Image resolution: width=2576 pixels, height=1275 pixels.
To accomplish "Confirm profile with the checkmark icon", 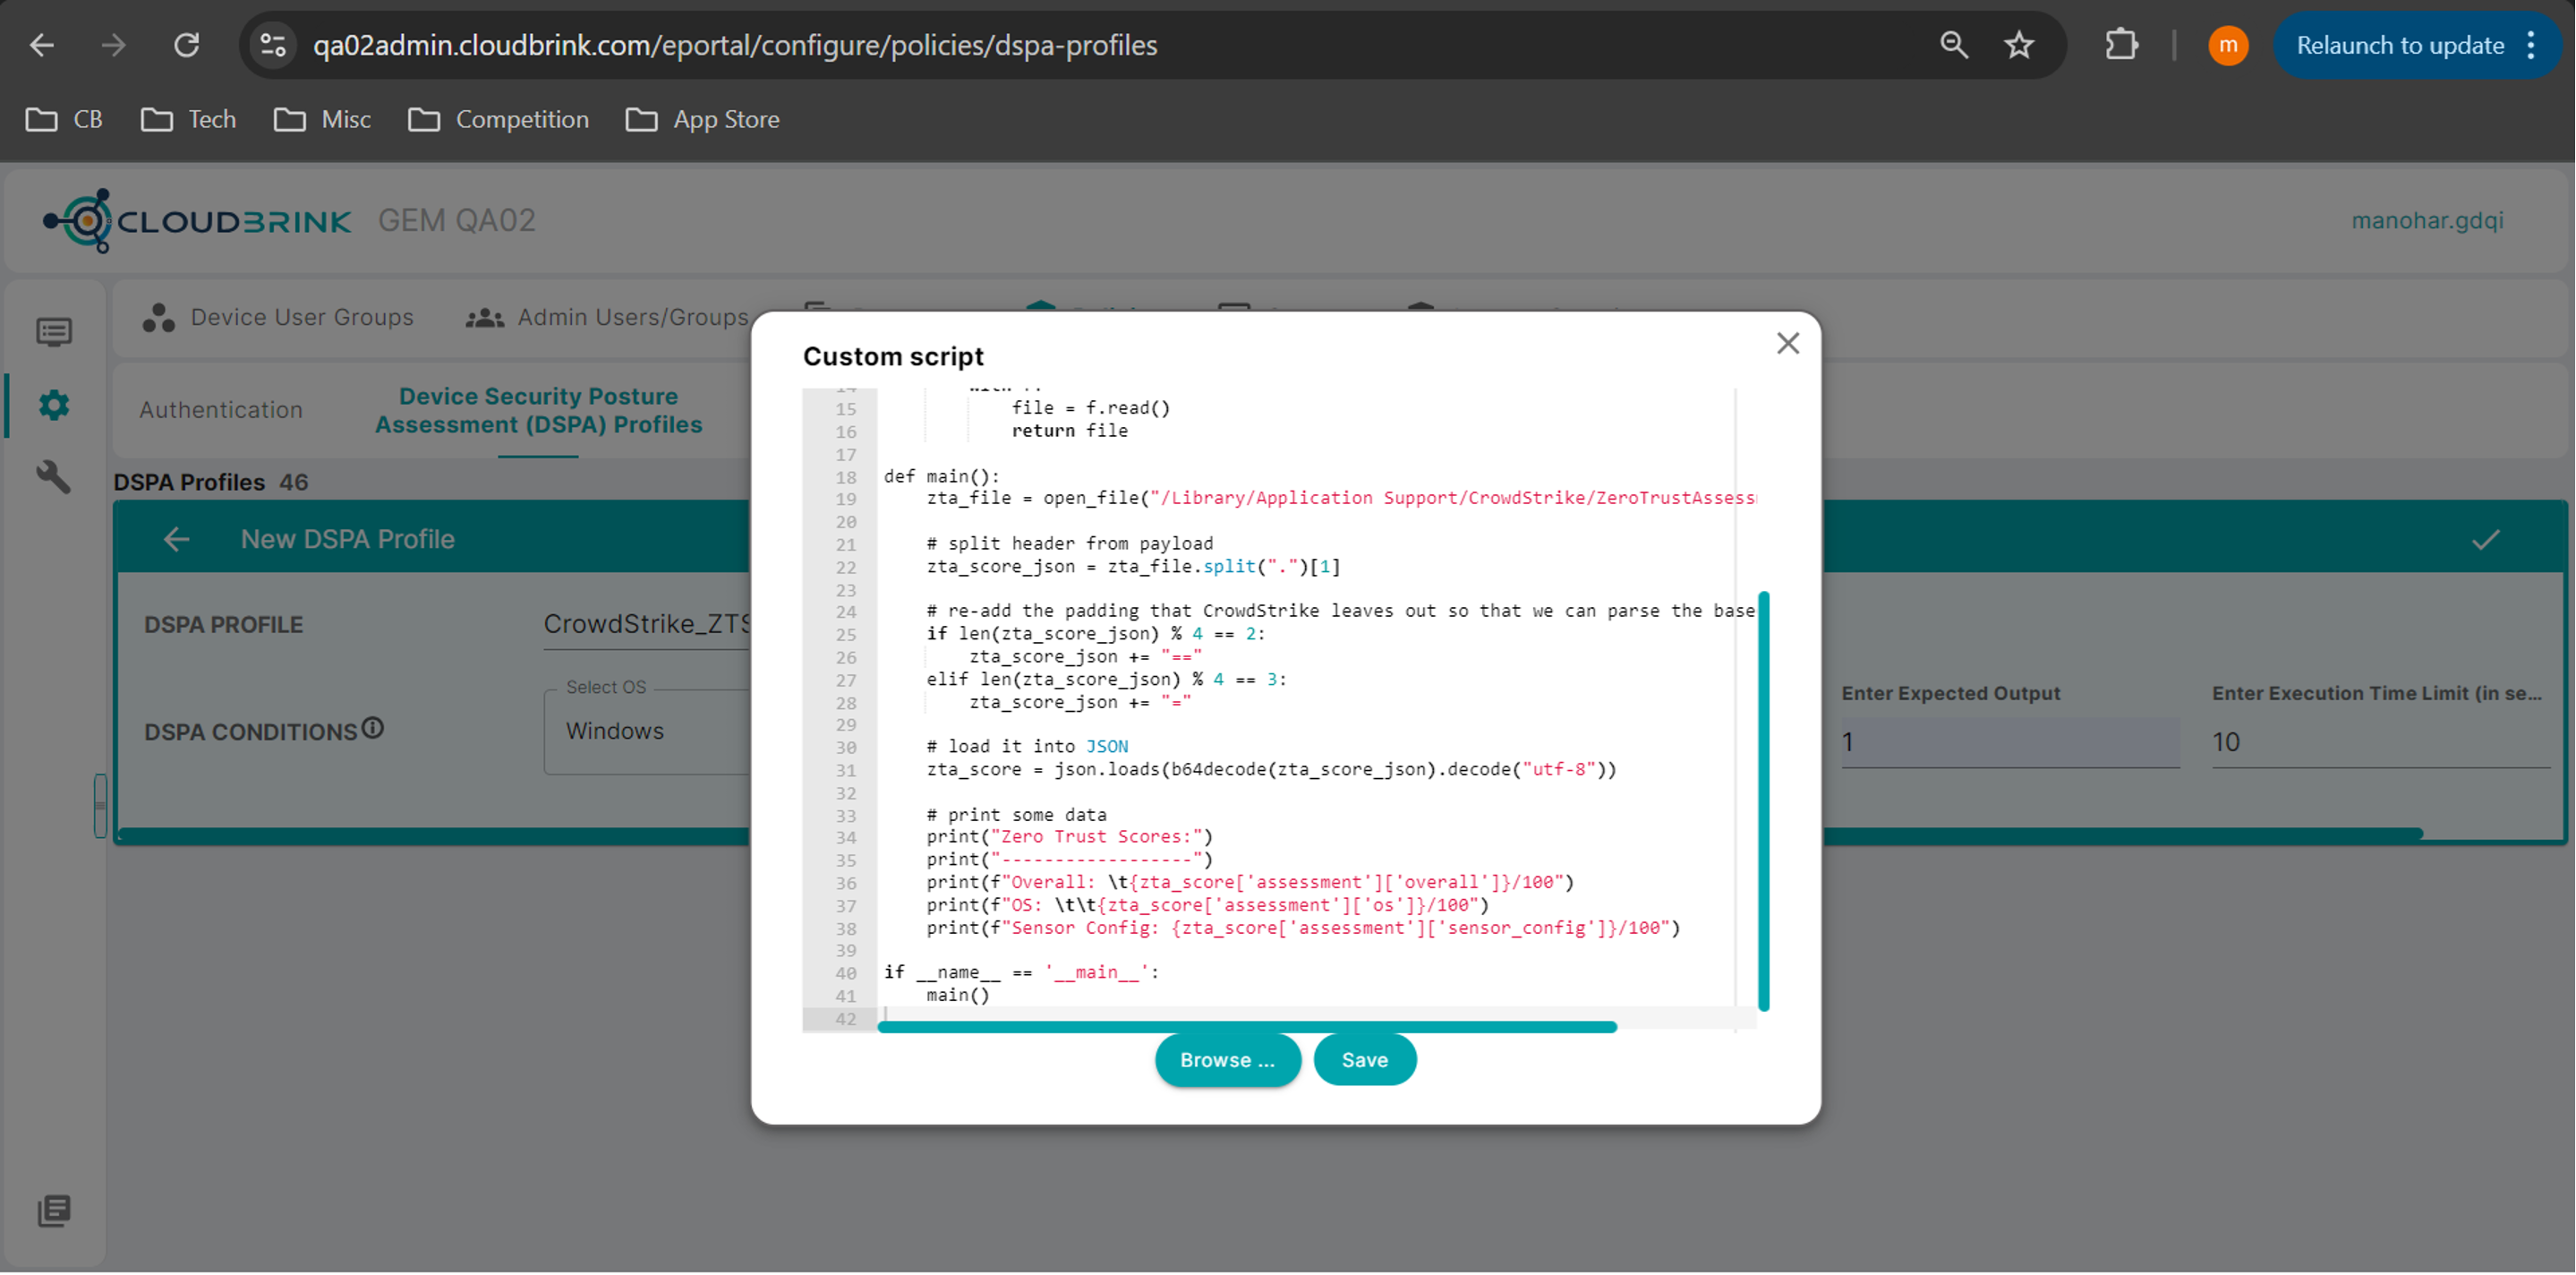I will click(x=2485, y=539).
